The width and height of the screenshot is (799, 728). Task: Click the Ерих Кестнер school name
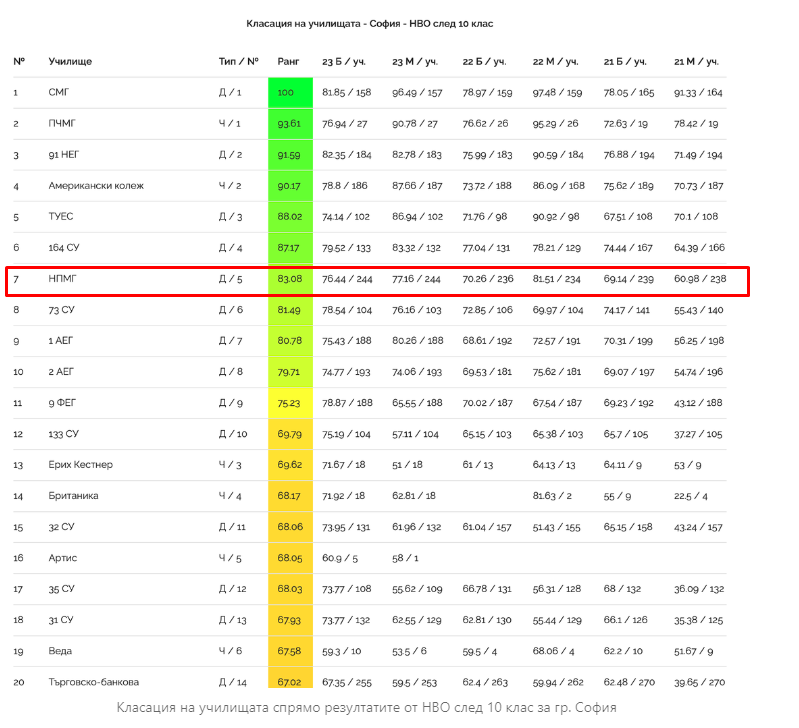coord(81,465)
